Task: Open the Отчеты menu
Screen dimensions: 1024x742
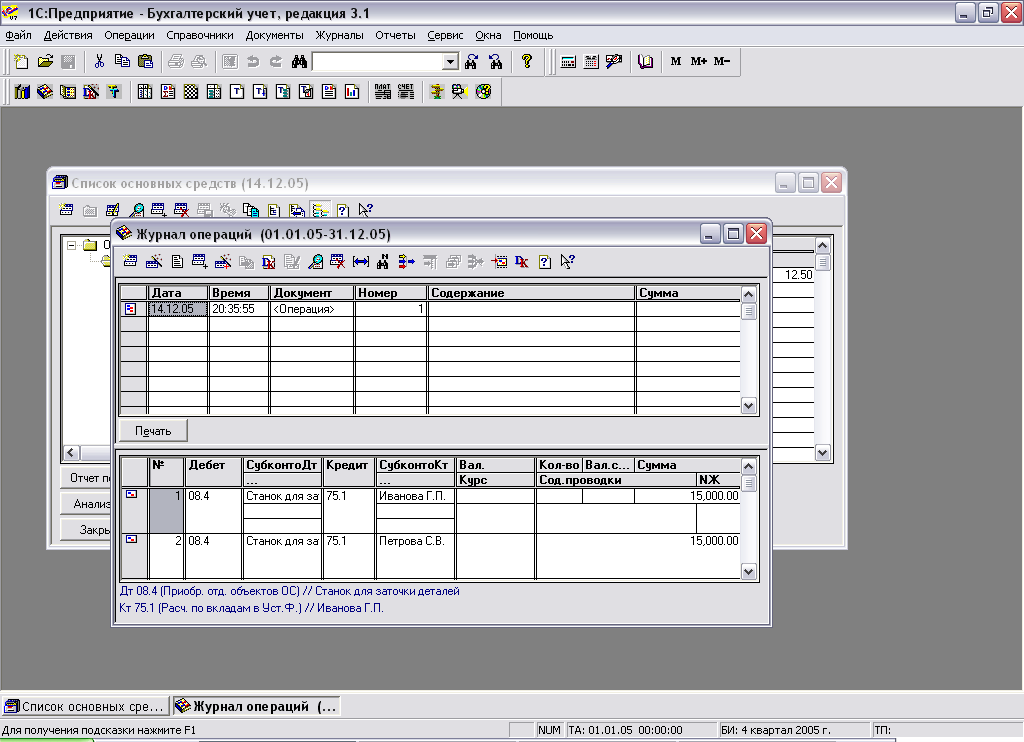Action: tap(395, 35)
